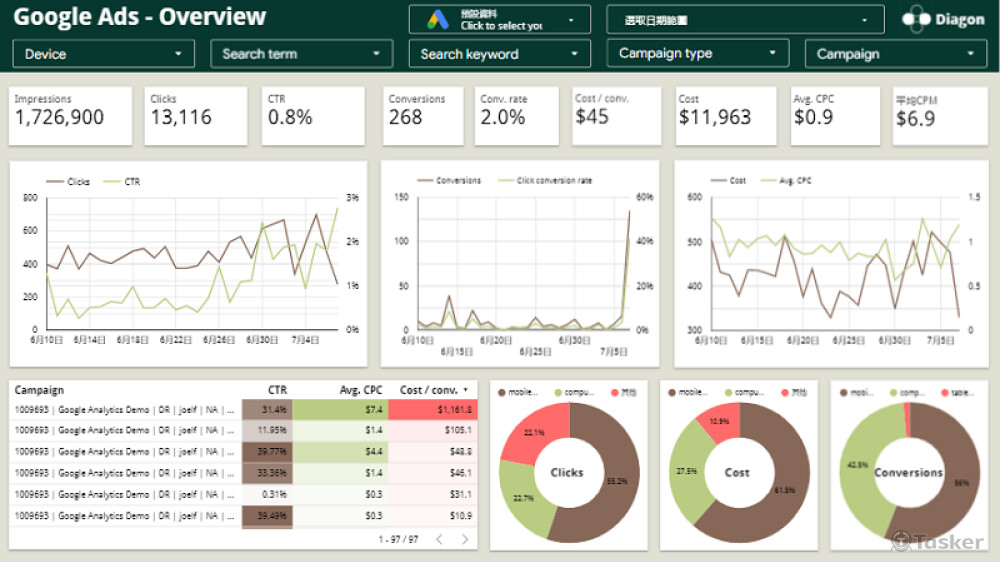Click the Diagon logo
This screenshot has width=1000, height=562.
pos(944,20)
